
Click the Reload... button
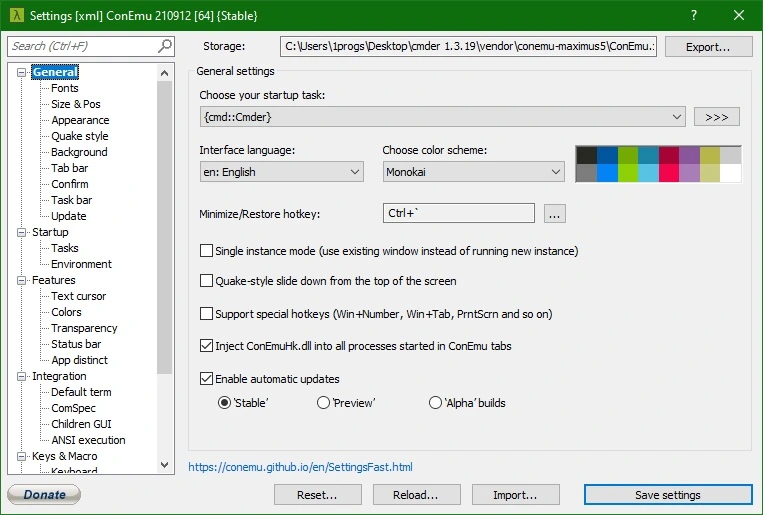416,495
